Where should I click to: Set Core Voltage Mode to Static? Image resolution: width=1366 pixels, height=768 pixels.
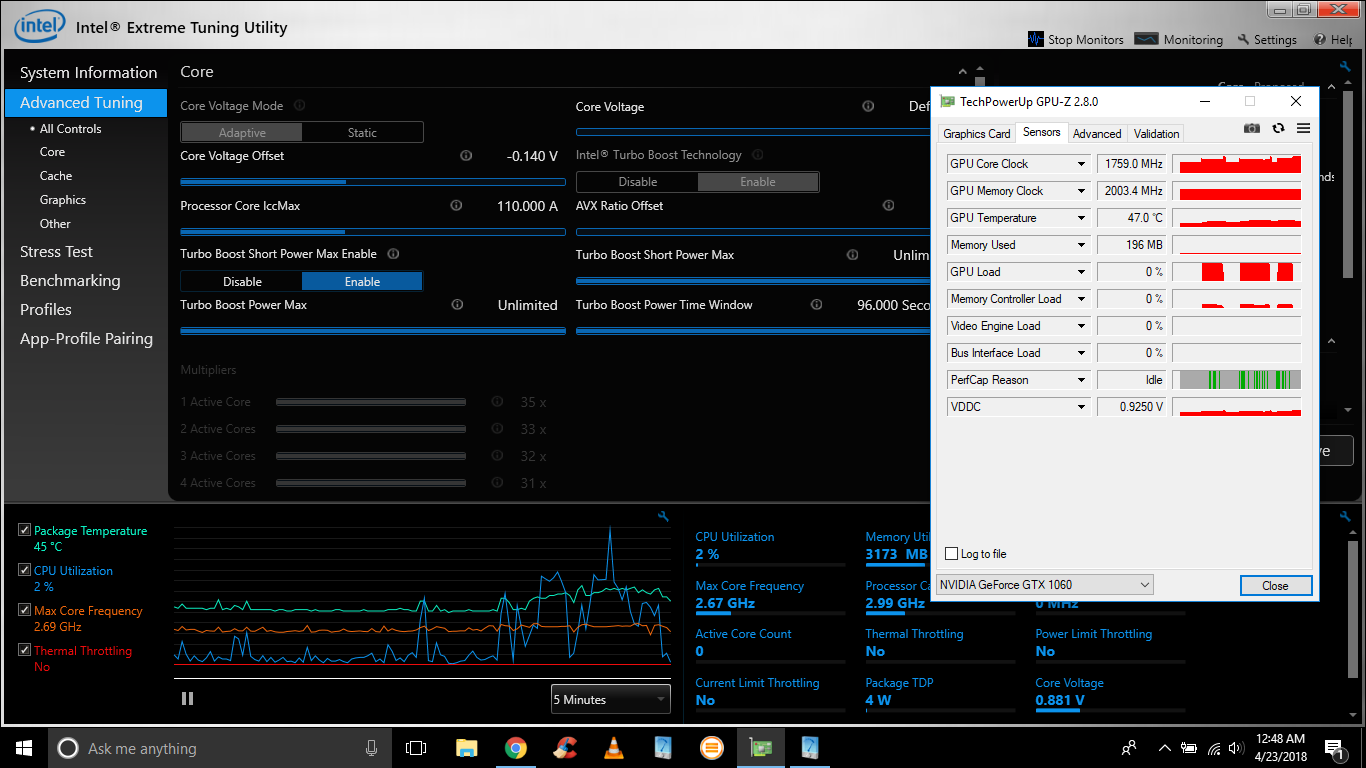[362, 132]
